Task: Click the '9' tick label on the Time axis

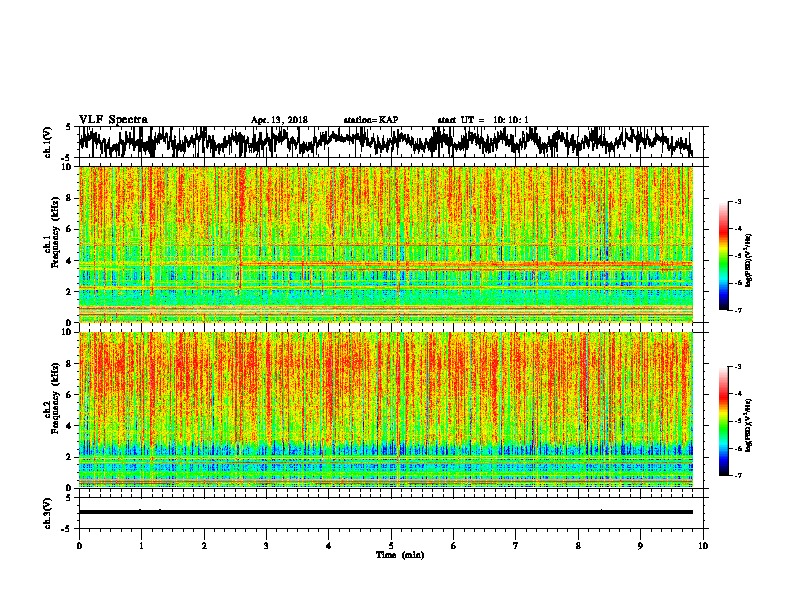Action: coord(640,546)
